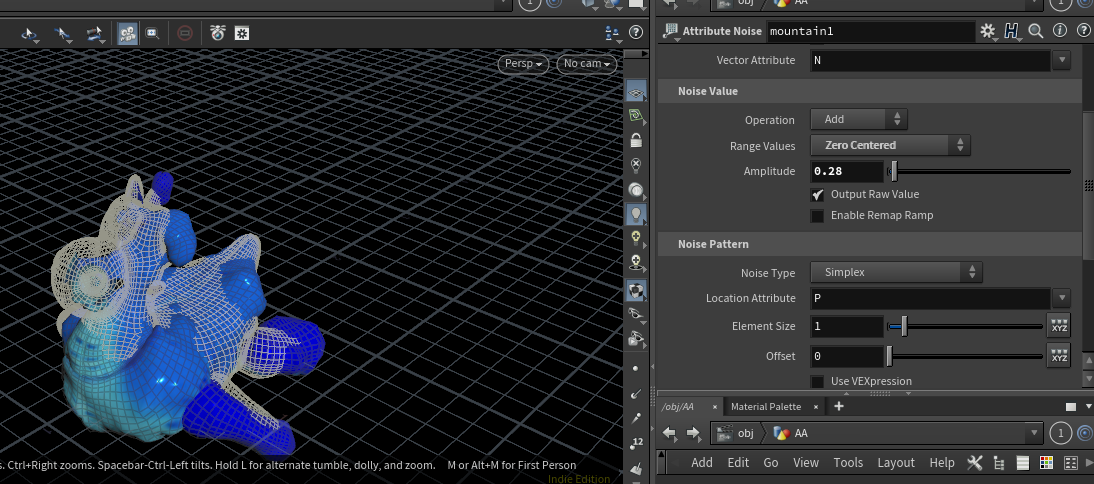1094x484 pixels.
Task: Toggle the lock camera to view padlock
Action: (x=636, y=140)
